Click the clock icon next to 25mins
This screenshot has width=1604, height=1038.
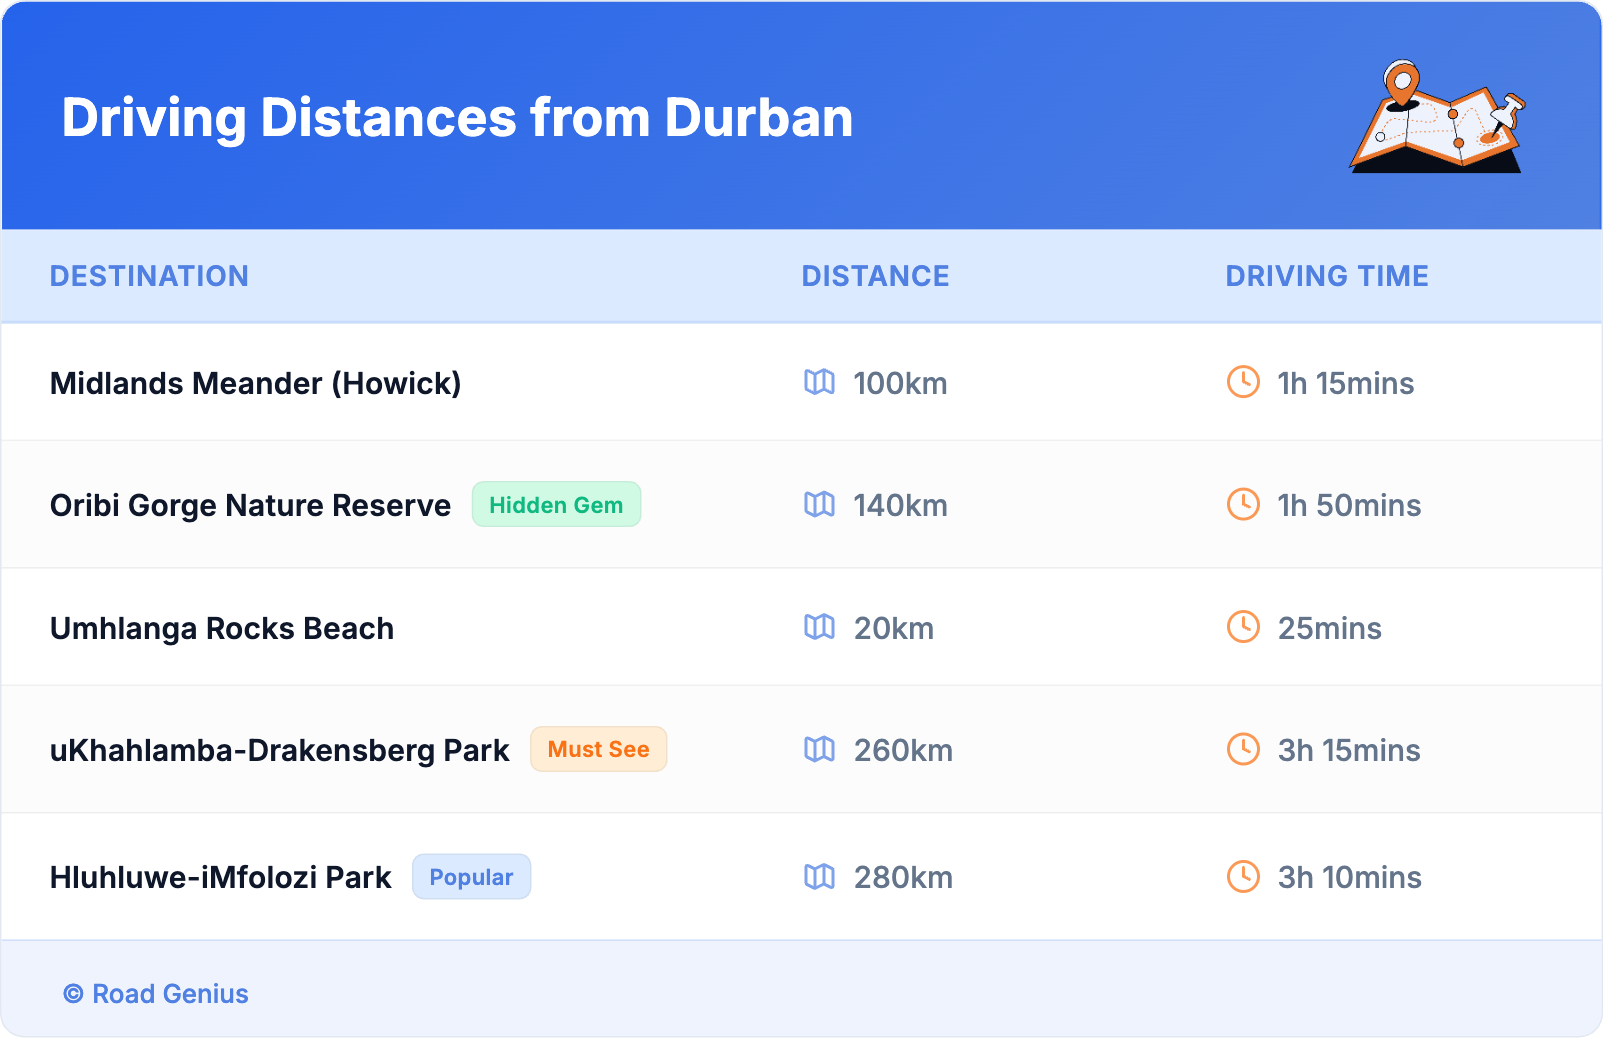pos(1243,627)
